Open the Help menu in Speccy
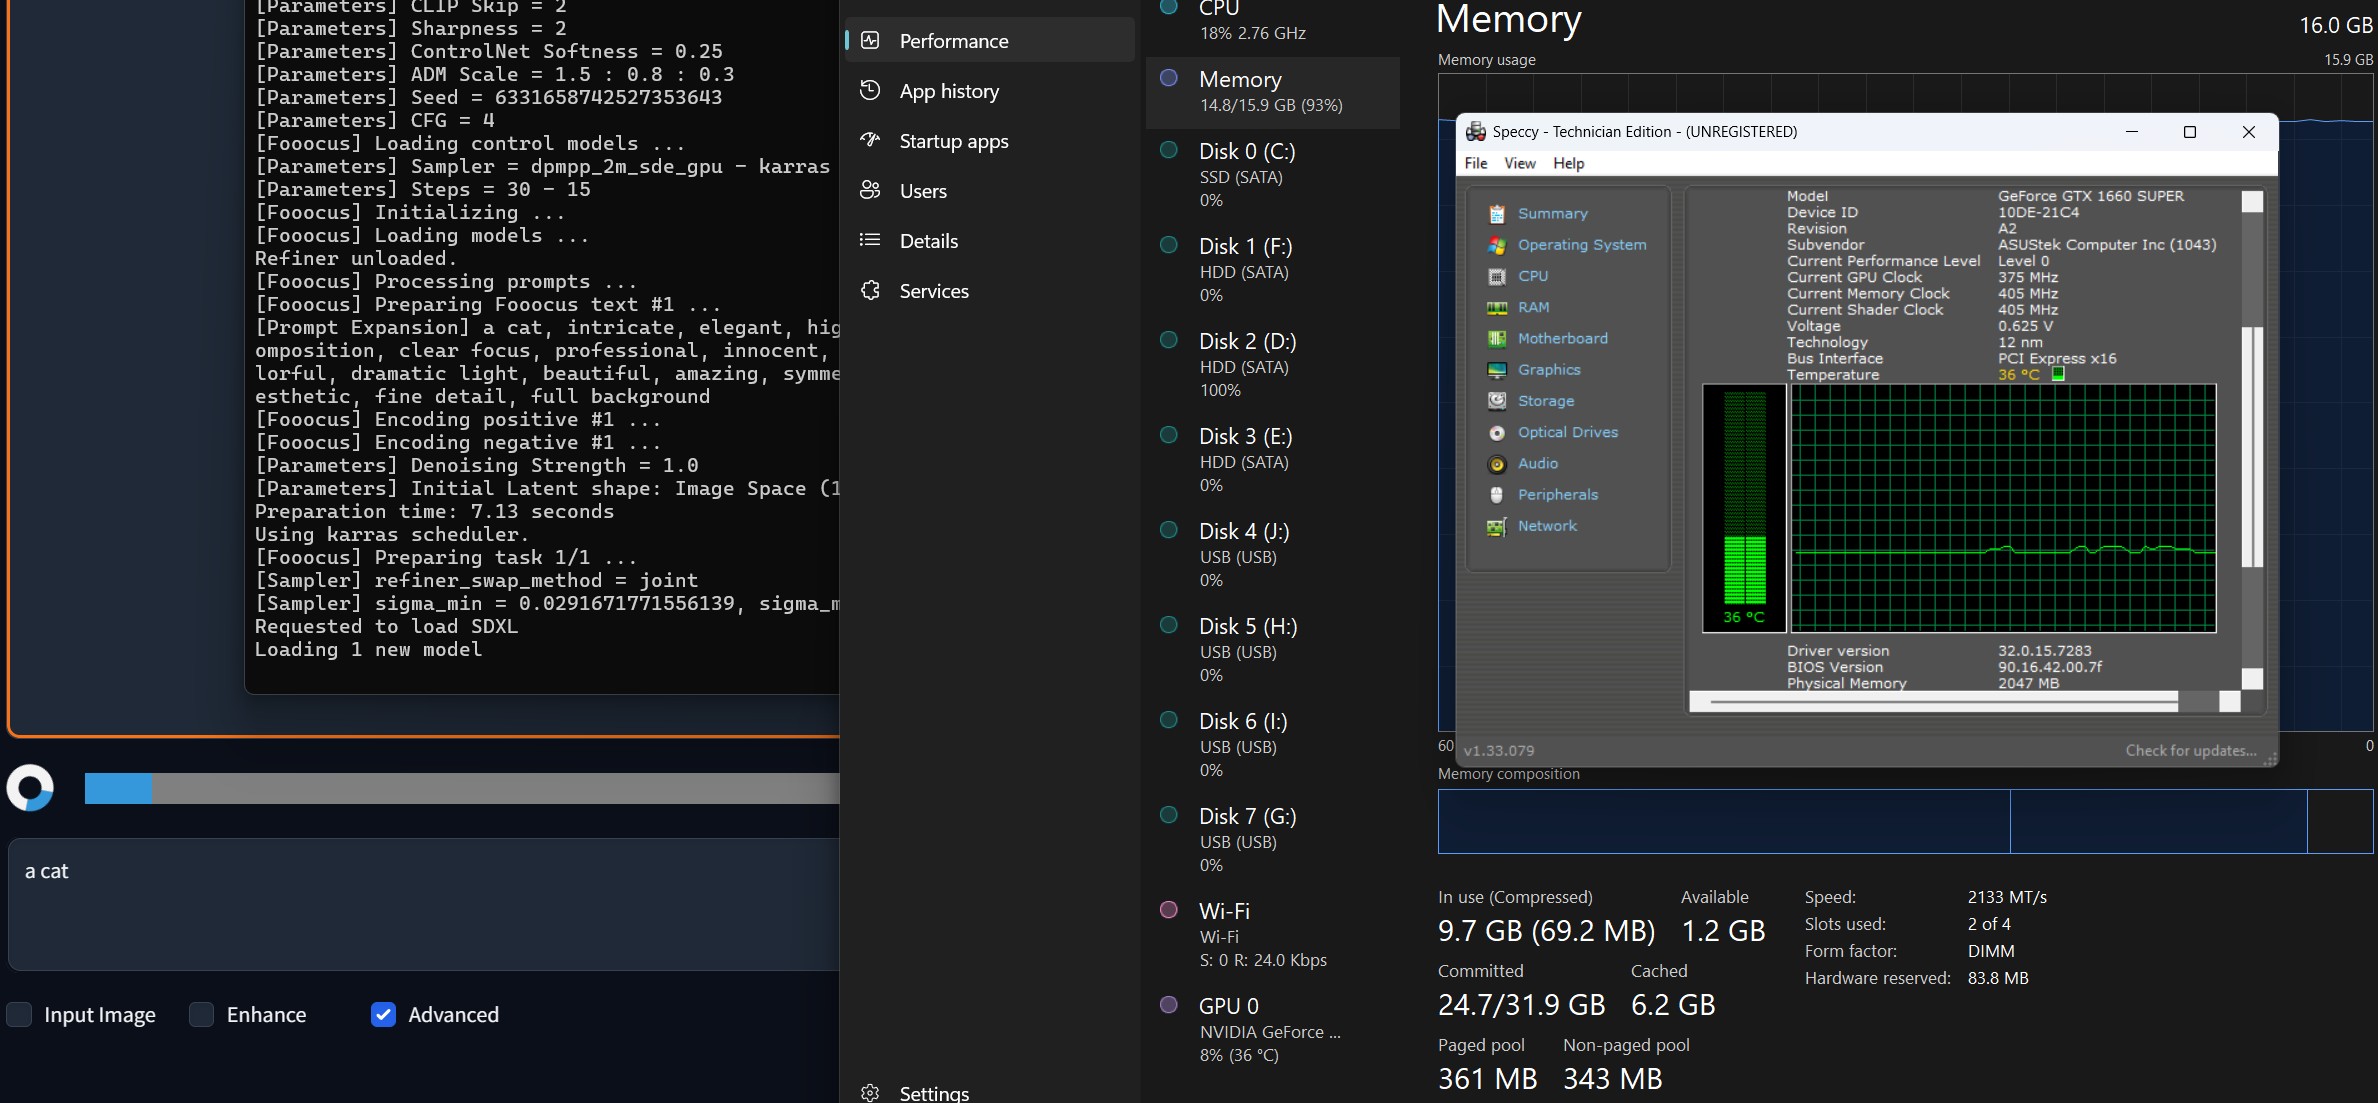The width and height of the screenshot is (2378, 1103). (1568, 163)
